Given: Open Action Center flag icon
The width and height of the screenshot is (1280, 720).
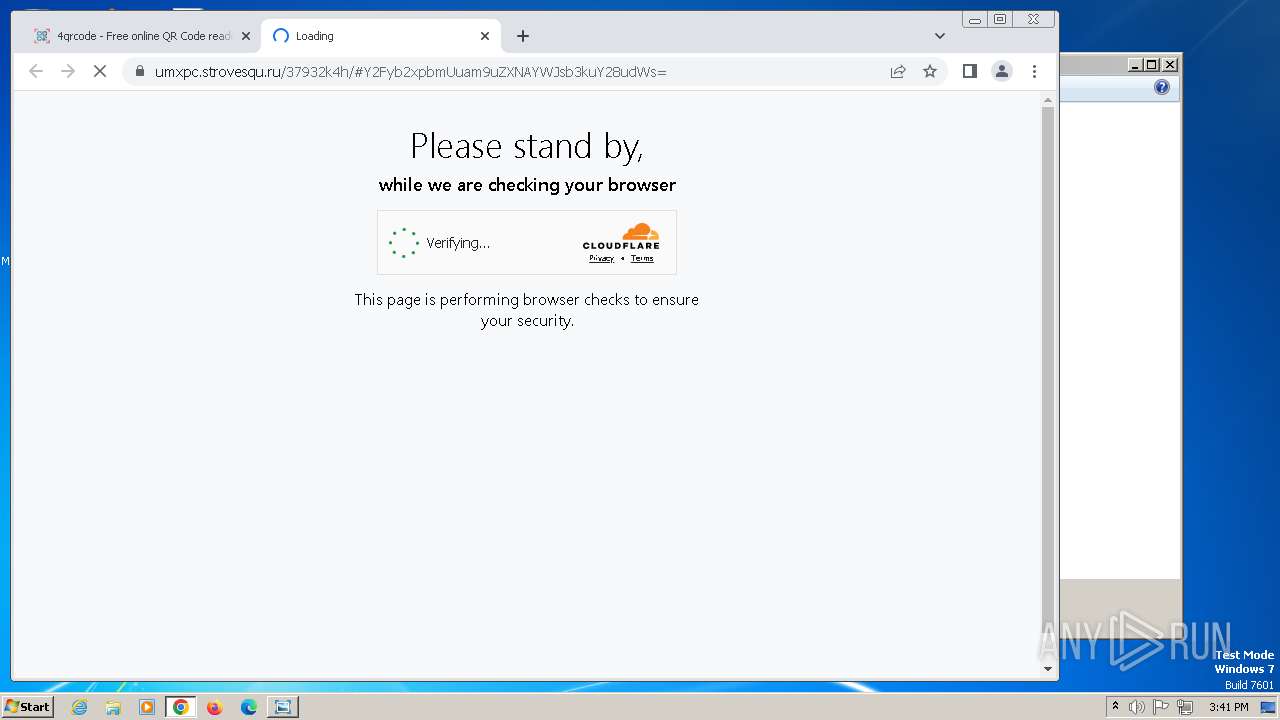Looking at the screenshot, I should coord(1161,707).
